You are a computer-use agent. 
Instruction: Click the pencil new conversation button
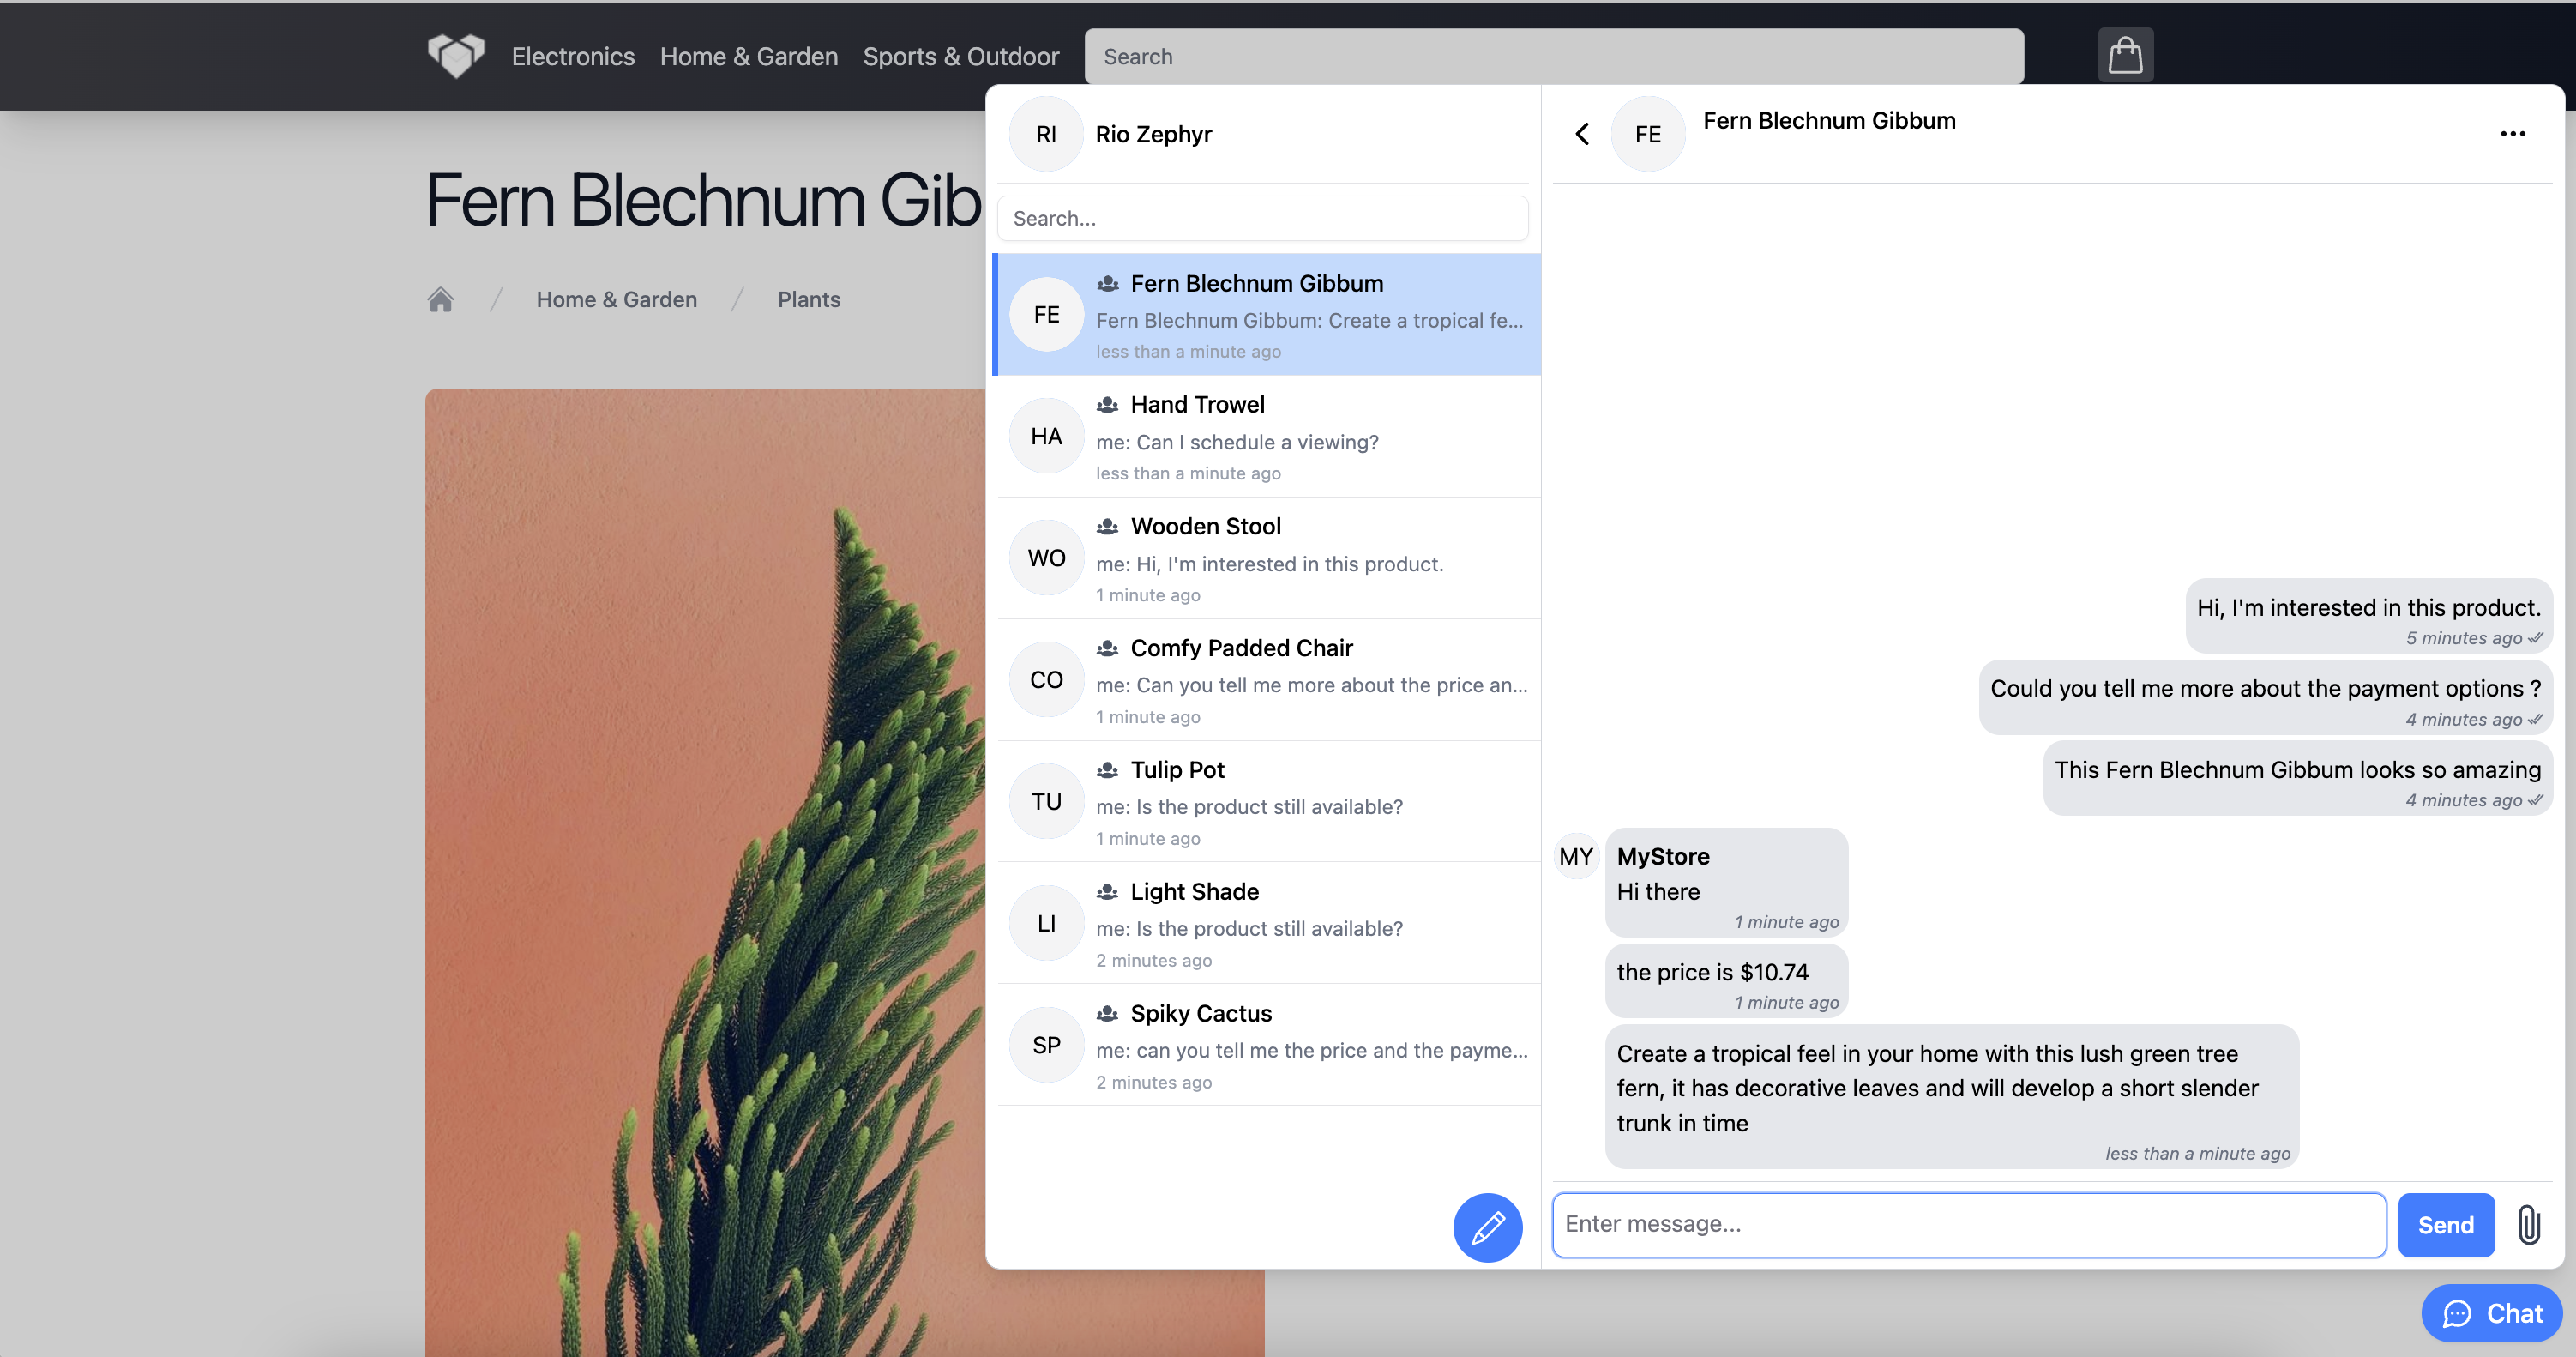click(1487, 1227)
